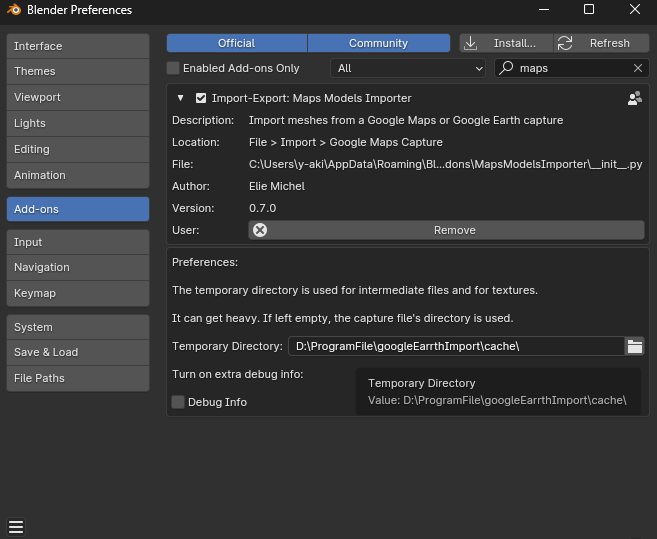Open the 'All' category dropdown
Screen dimensions: 657x539
coord(408,68)
